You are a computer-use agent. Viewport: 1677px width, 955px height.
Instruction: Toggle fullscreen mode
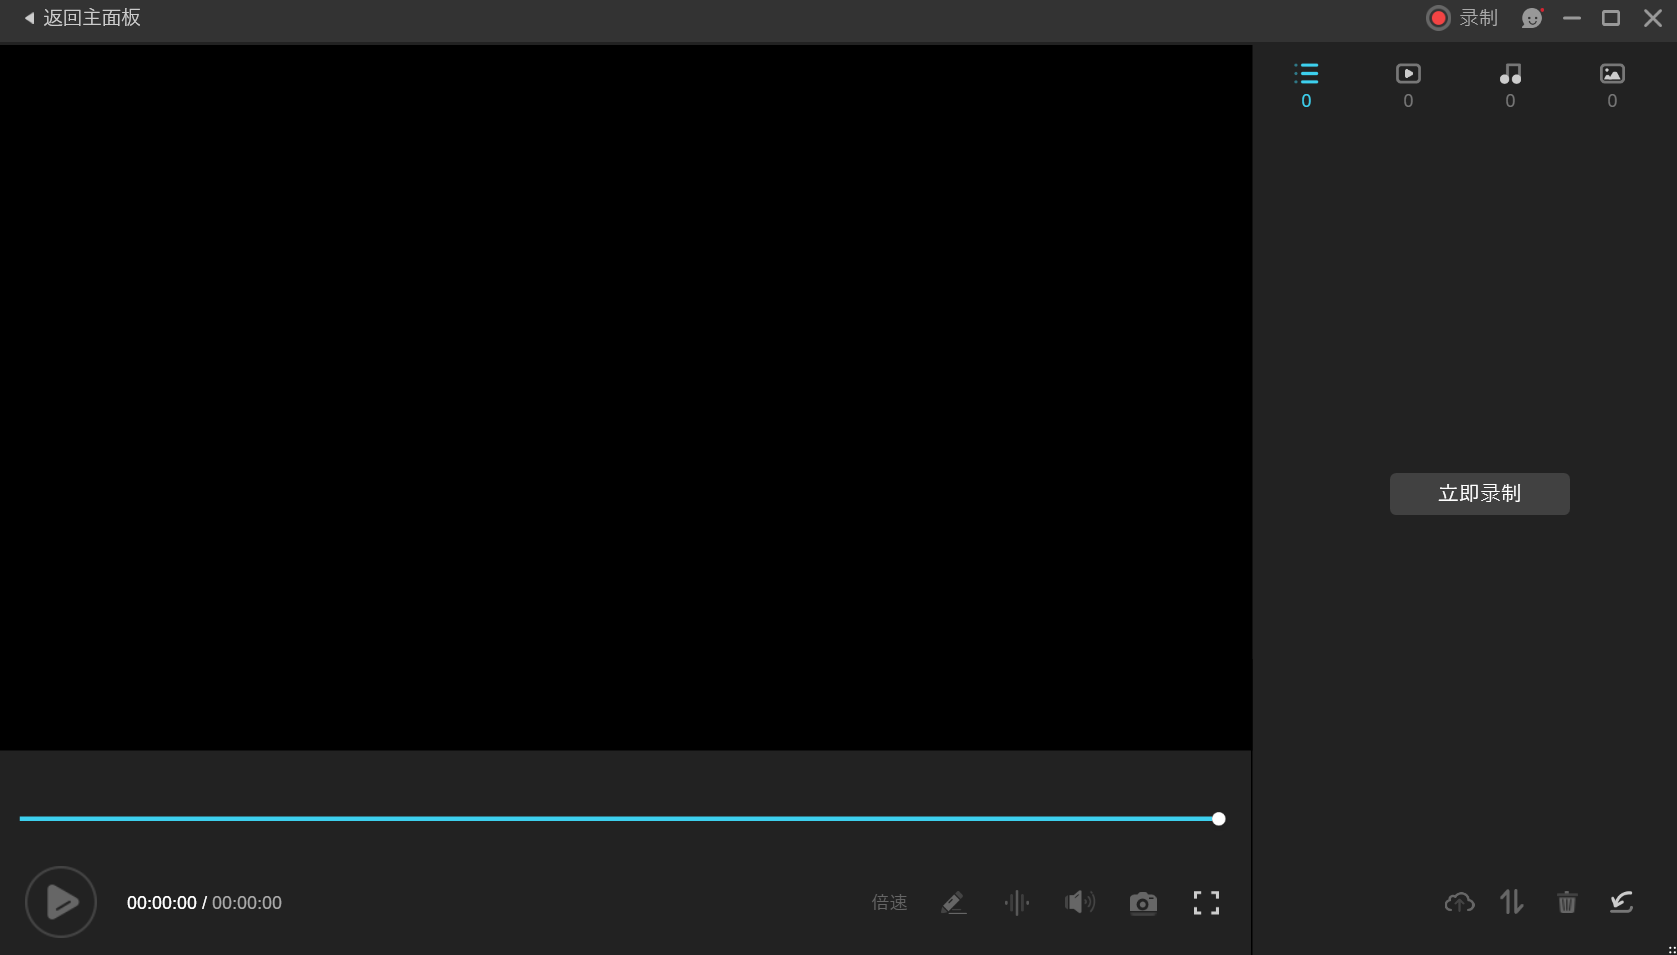pos(1206,903)
